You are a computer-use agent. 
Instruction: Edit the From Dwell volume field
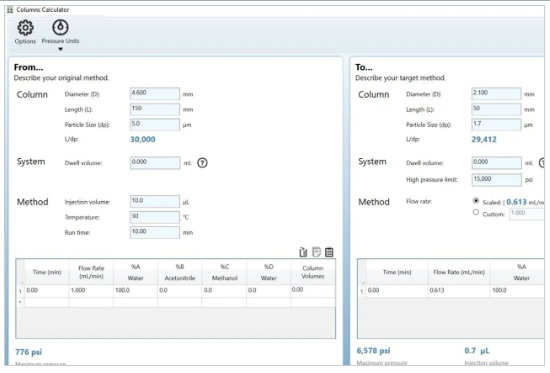[x=155, y=163]
